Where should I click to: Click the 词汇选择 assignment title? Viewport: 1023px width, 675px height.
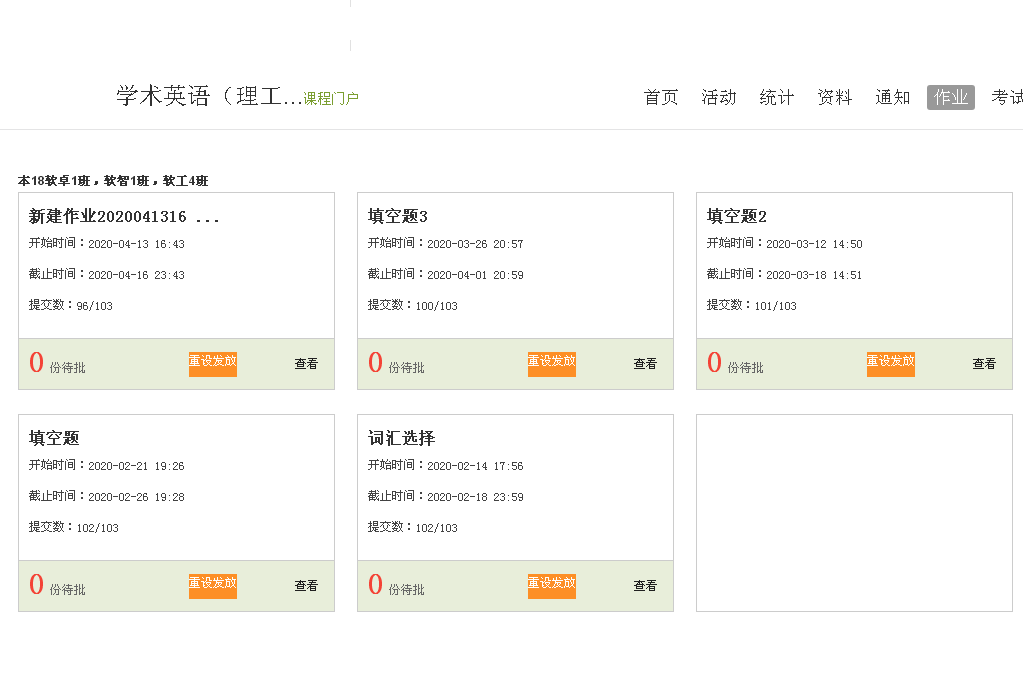[x=402, y=438]
